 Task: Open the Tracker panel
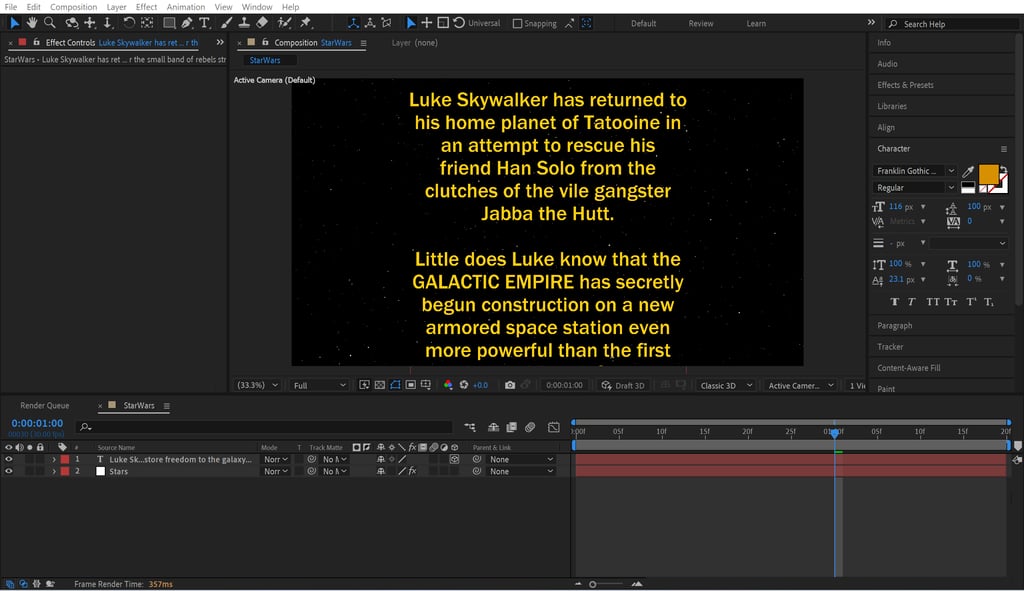tap(890, 347)
